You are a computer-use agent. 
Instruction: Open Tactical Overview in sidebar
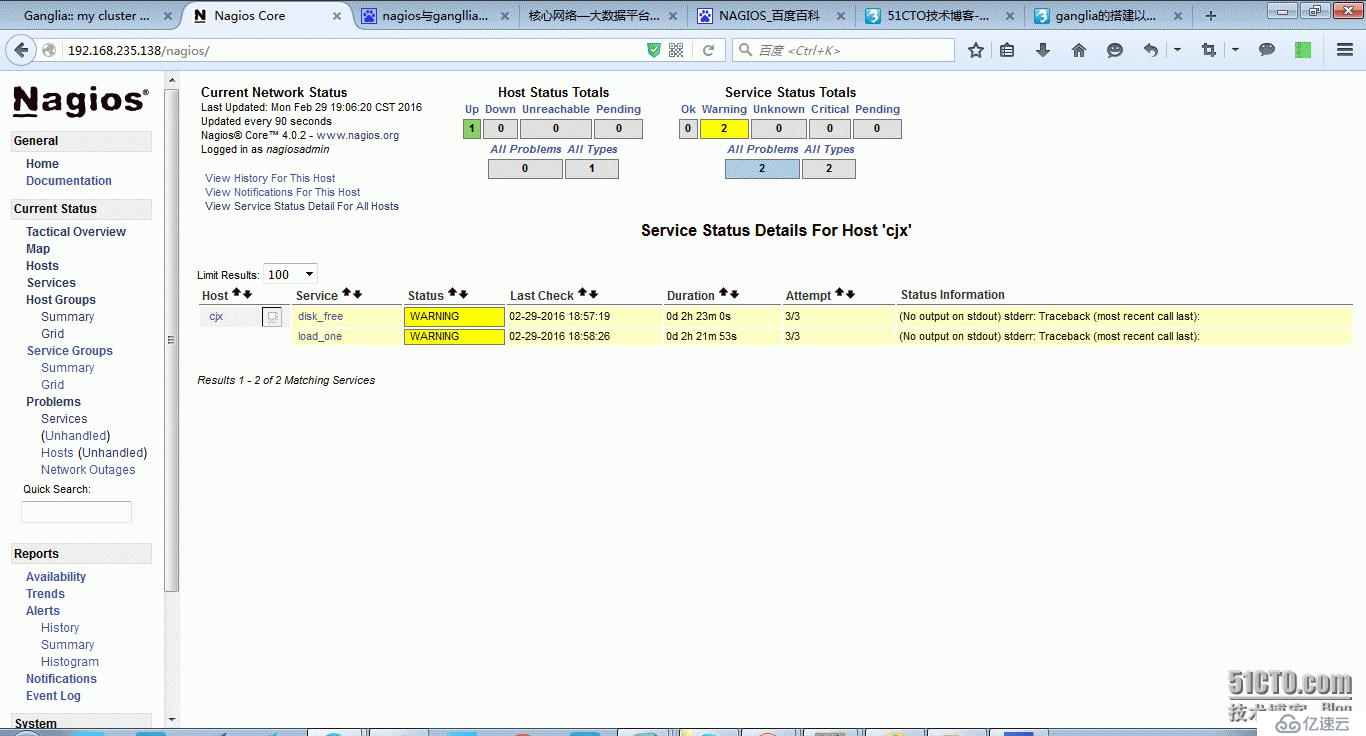point(76,232)
